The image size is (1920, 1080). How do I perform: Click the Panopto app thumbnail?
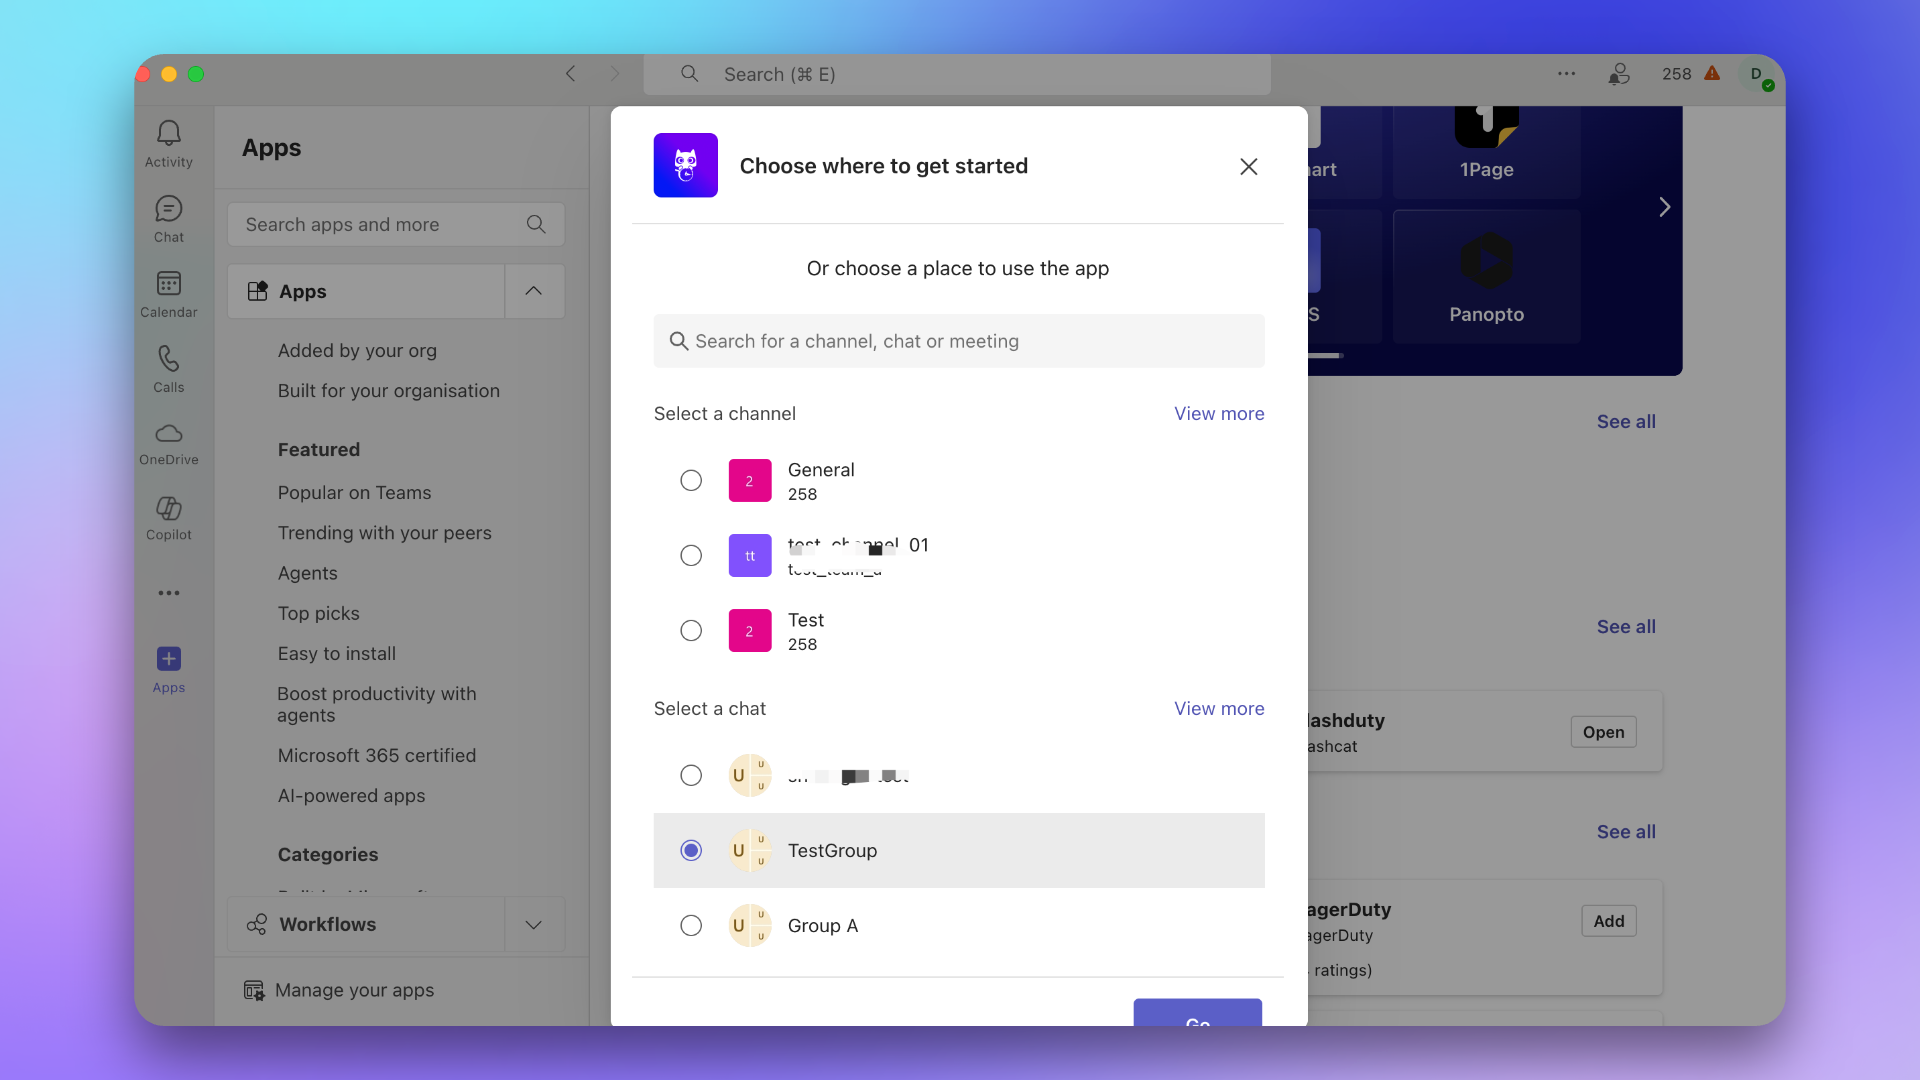[x=1486, y=277]
